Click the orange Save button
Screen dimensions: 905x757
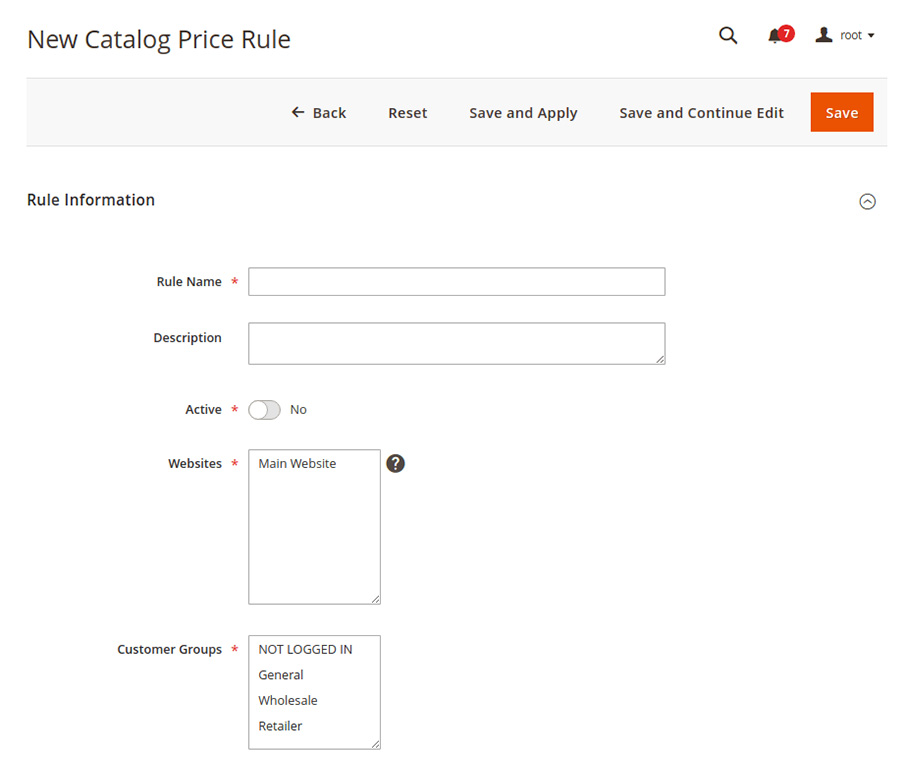pos(841,112)
